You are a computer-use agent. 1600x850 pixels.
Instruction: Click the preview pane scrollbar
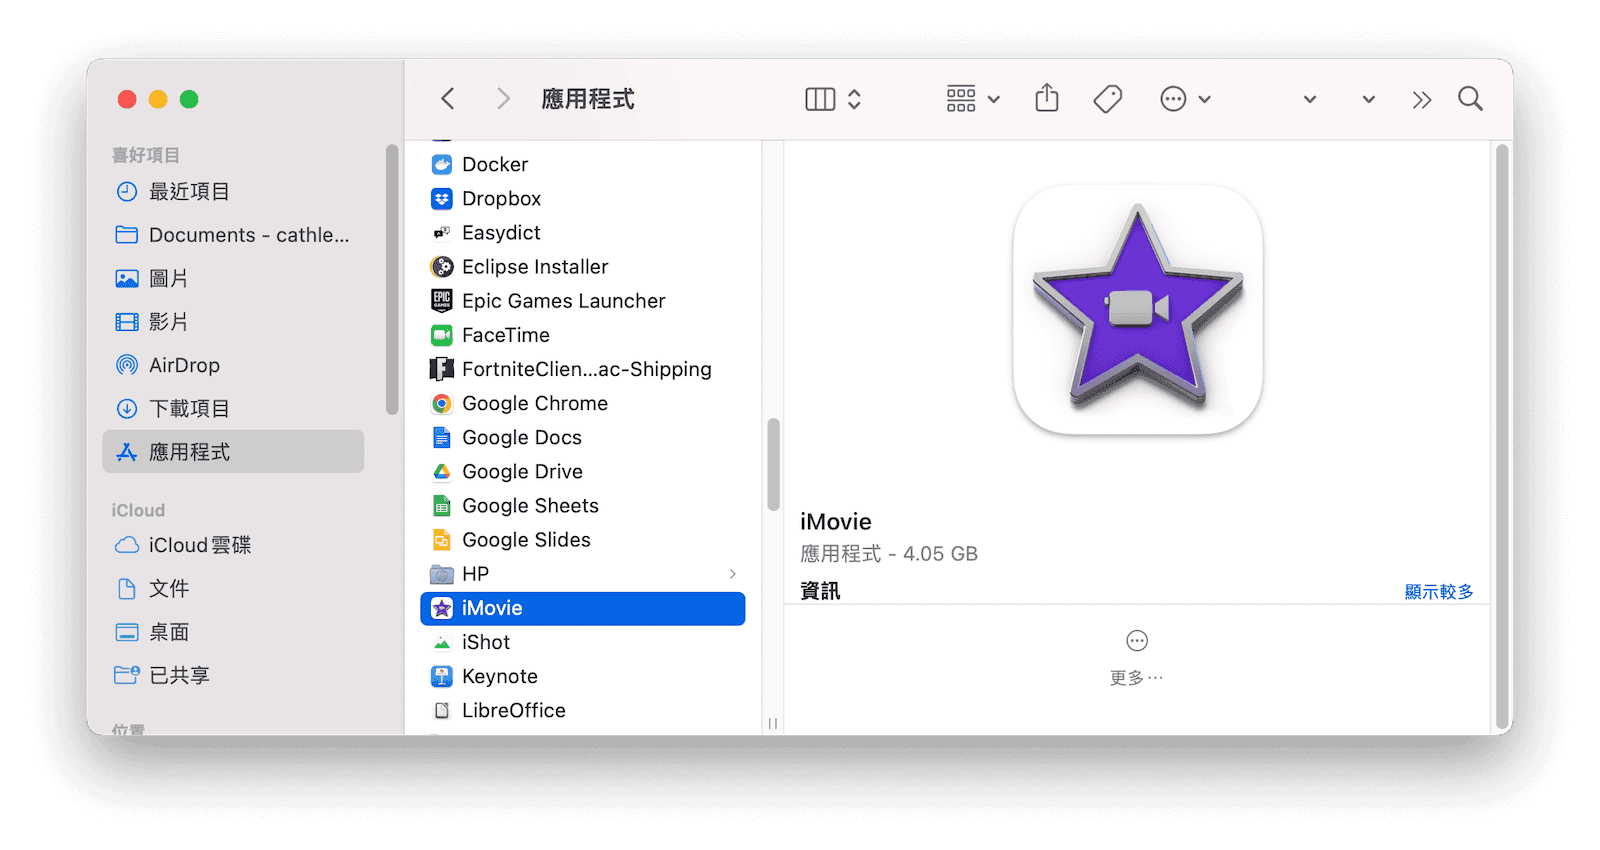[1502, 437]
